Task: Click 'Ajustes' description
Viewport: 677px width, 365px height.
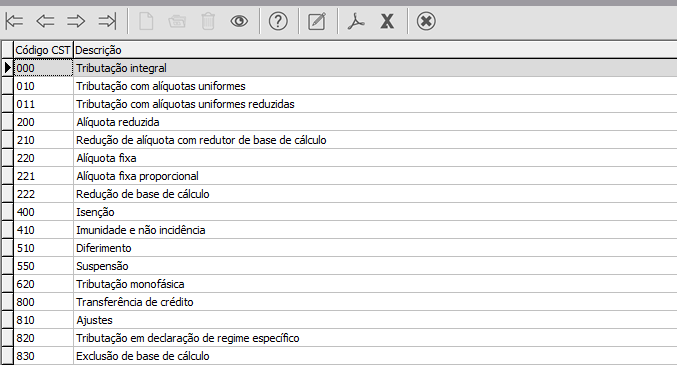Action: (x=94, y=320)
